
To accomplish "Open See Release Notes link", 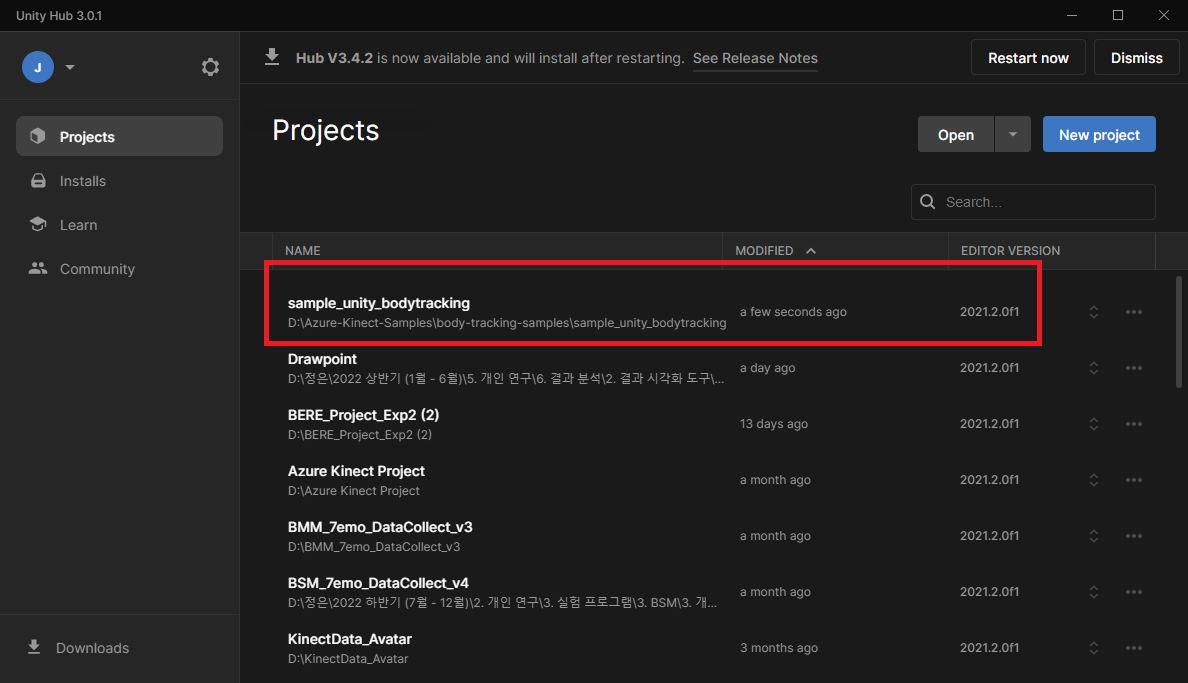I will tap(755, 58).
